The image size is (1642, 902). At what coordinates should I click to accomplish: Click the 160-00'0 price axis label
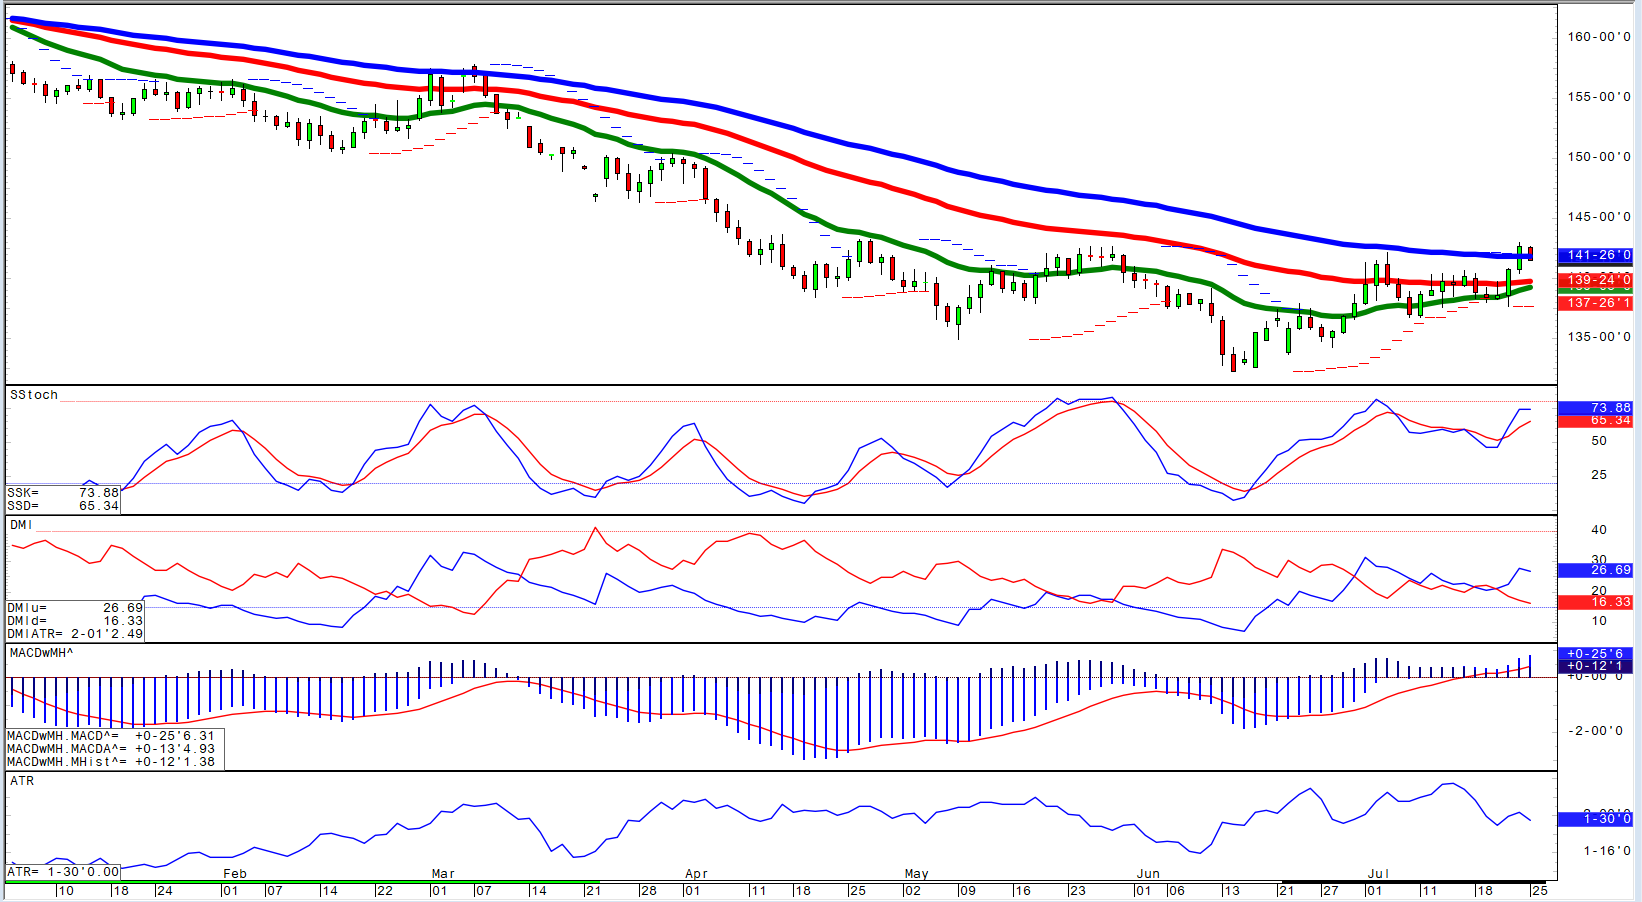click(1599, 37)
